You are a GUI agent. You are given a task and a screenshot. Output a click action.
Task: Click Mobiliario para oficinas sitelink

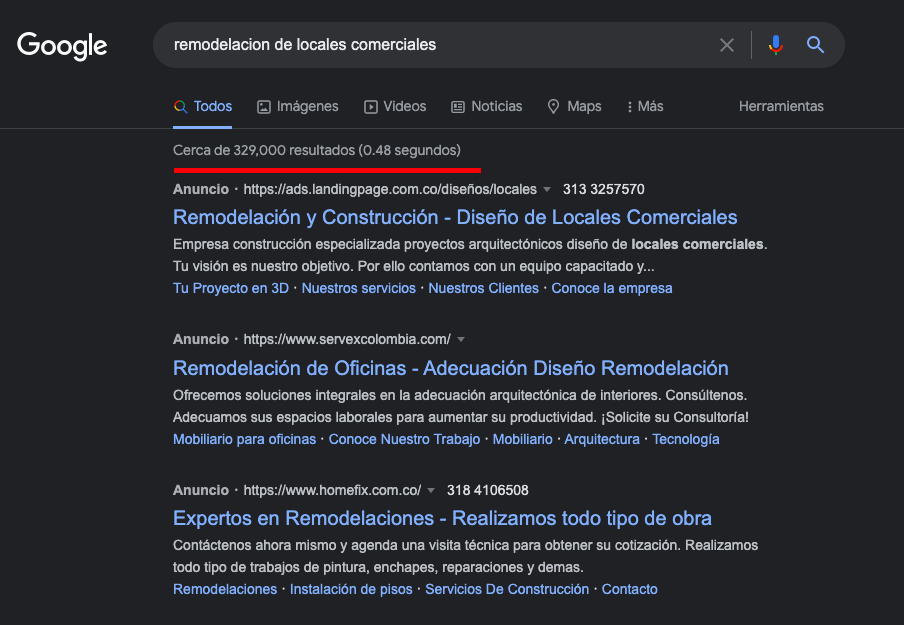[244, 439]
